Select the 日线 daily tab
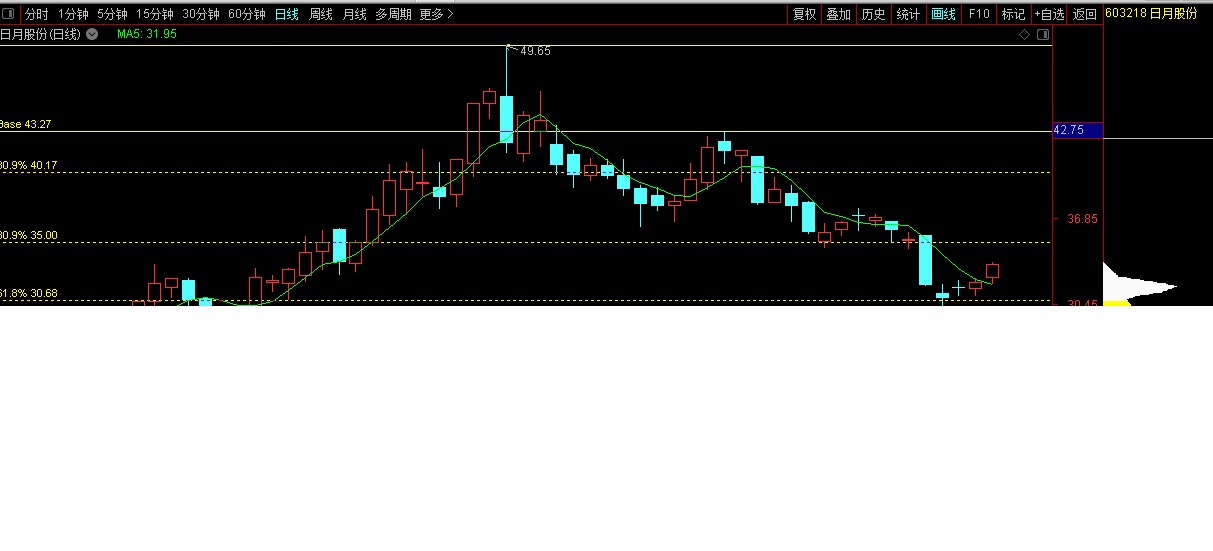 coord(287,14)
